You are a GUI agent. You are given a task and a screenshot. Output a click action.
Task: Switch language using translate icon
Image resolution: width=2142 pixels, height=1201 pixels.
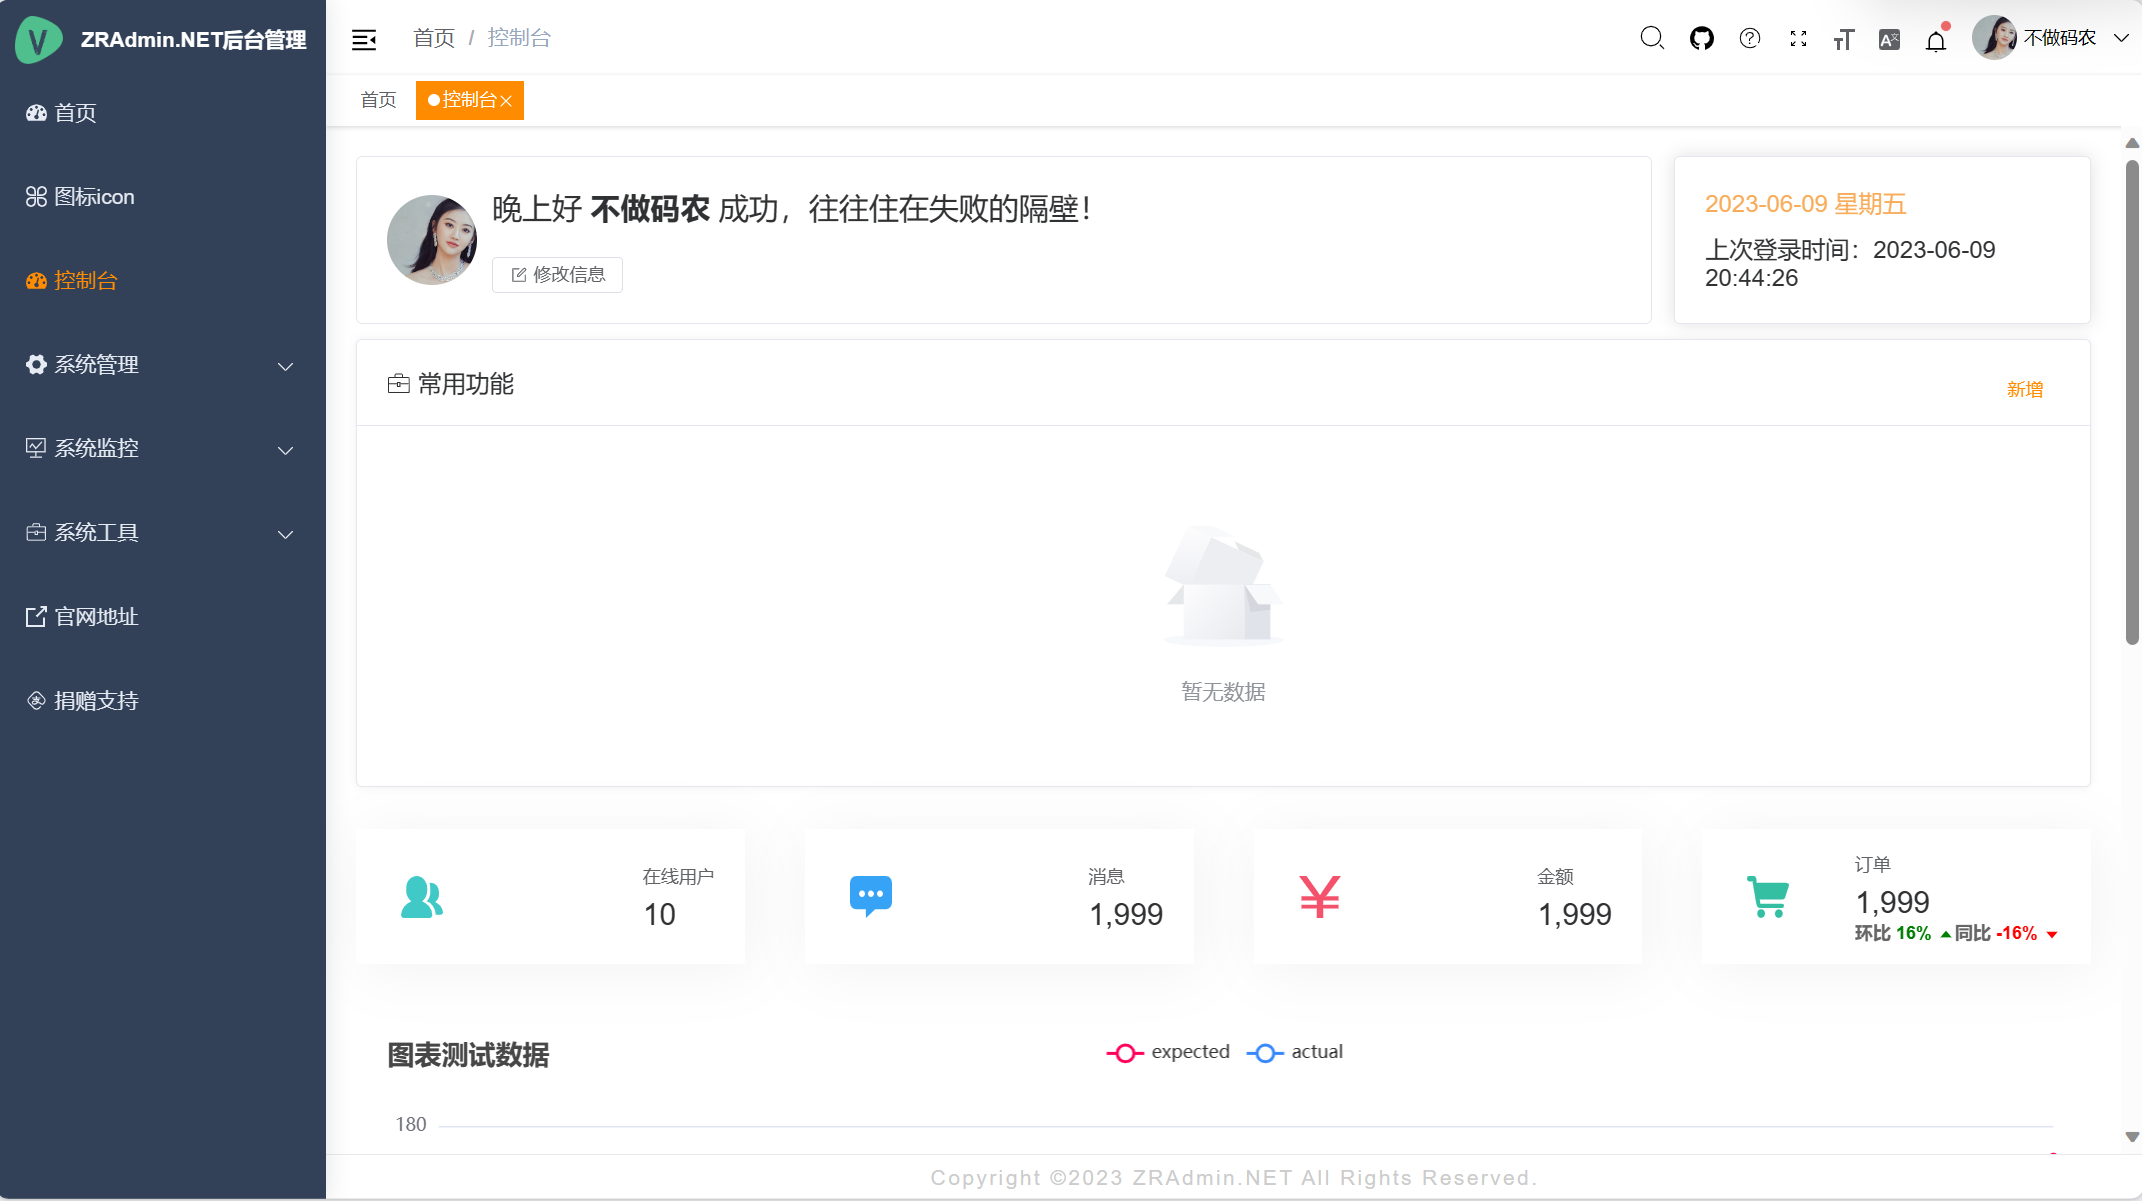1889,39
